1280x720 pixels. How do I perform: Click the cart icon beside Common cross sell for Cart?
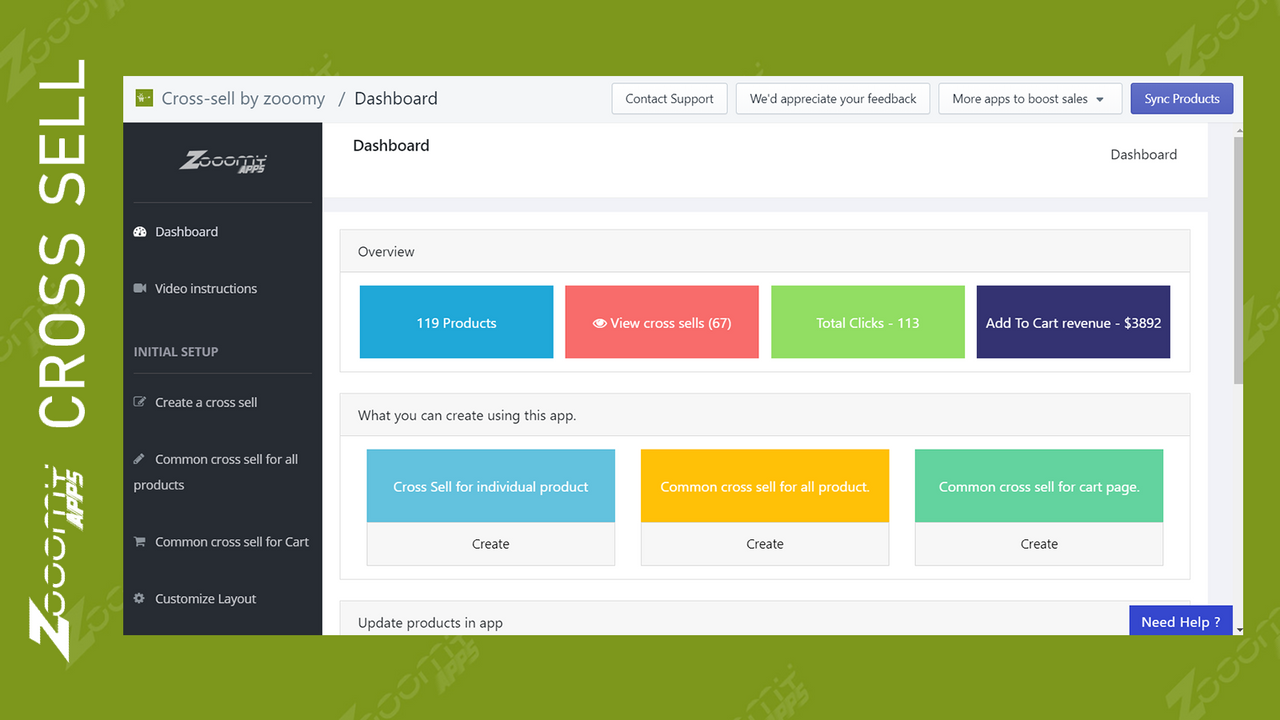coord(140,542)
